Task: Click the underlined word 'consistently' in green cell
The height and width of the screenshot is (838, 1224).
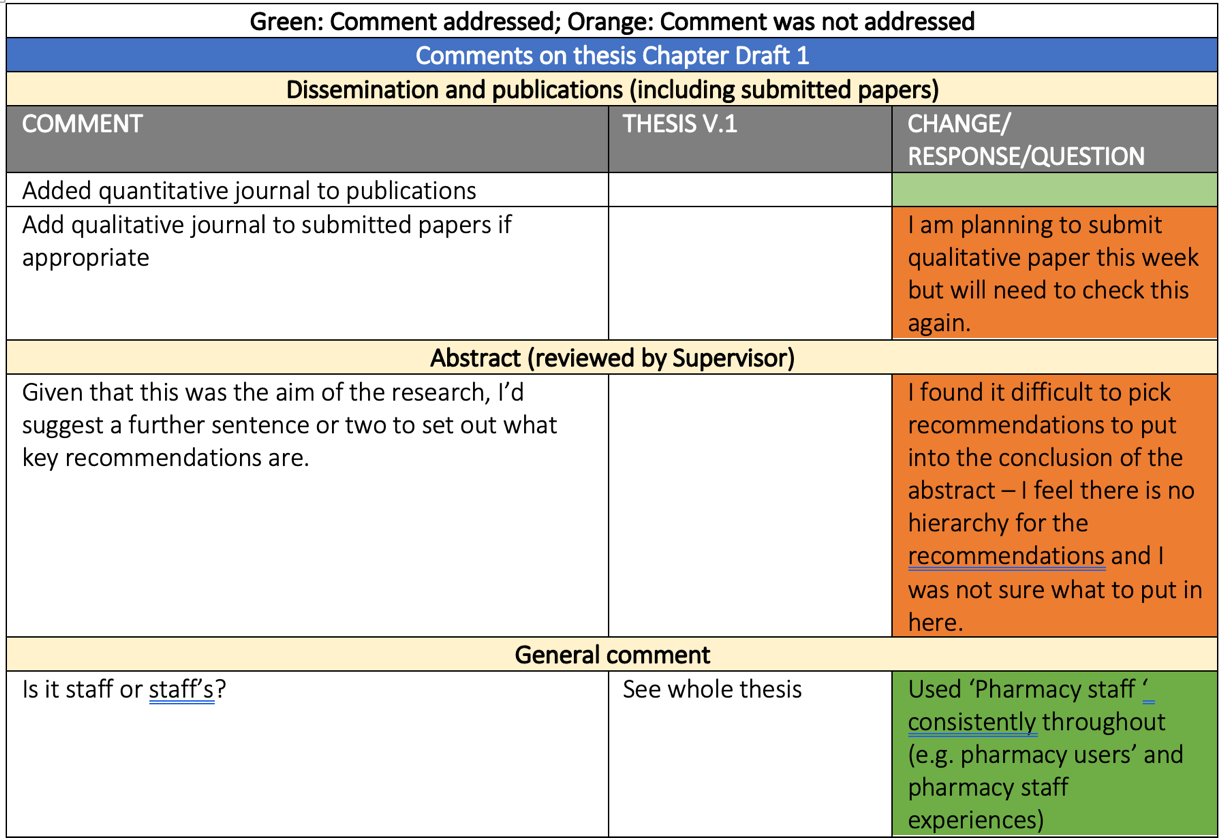Action: tap(972, 721)
